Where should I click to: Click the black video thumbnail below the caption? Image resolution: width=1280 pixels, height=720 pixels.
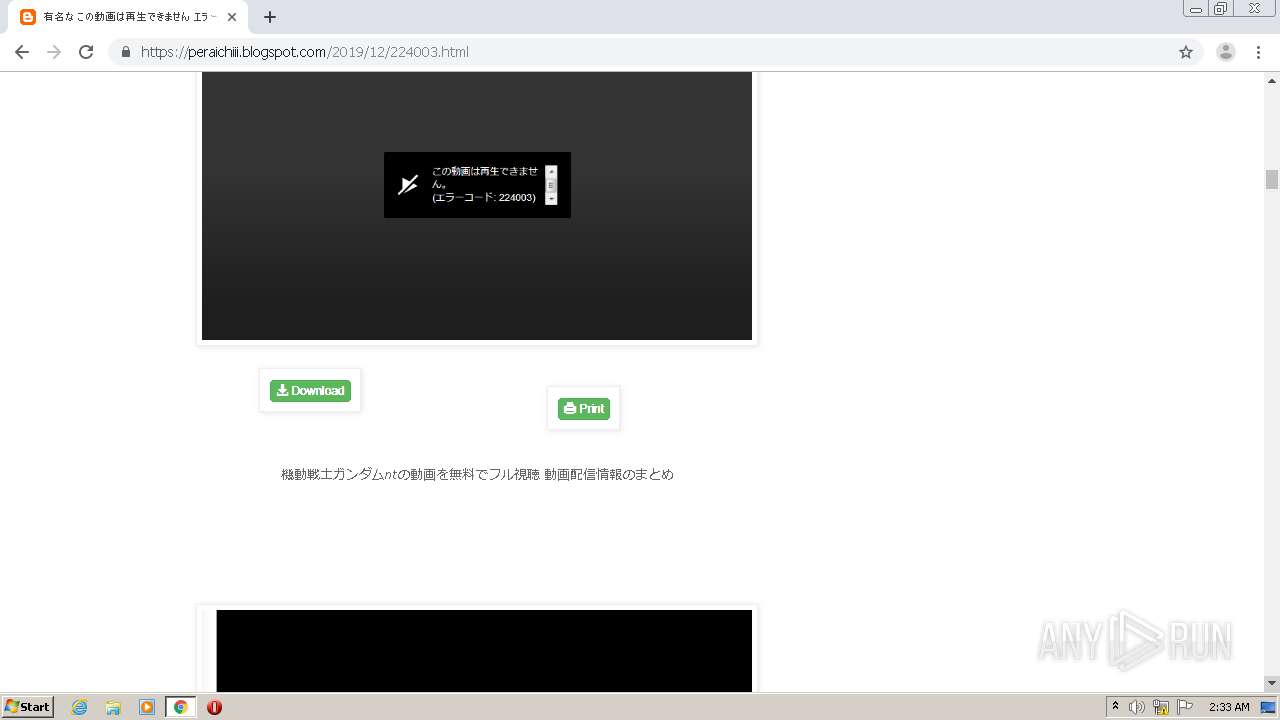pyautogui.click(x=484, y=651)
